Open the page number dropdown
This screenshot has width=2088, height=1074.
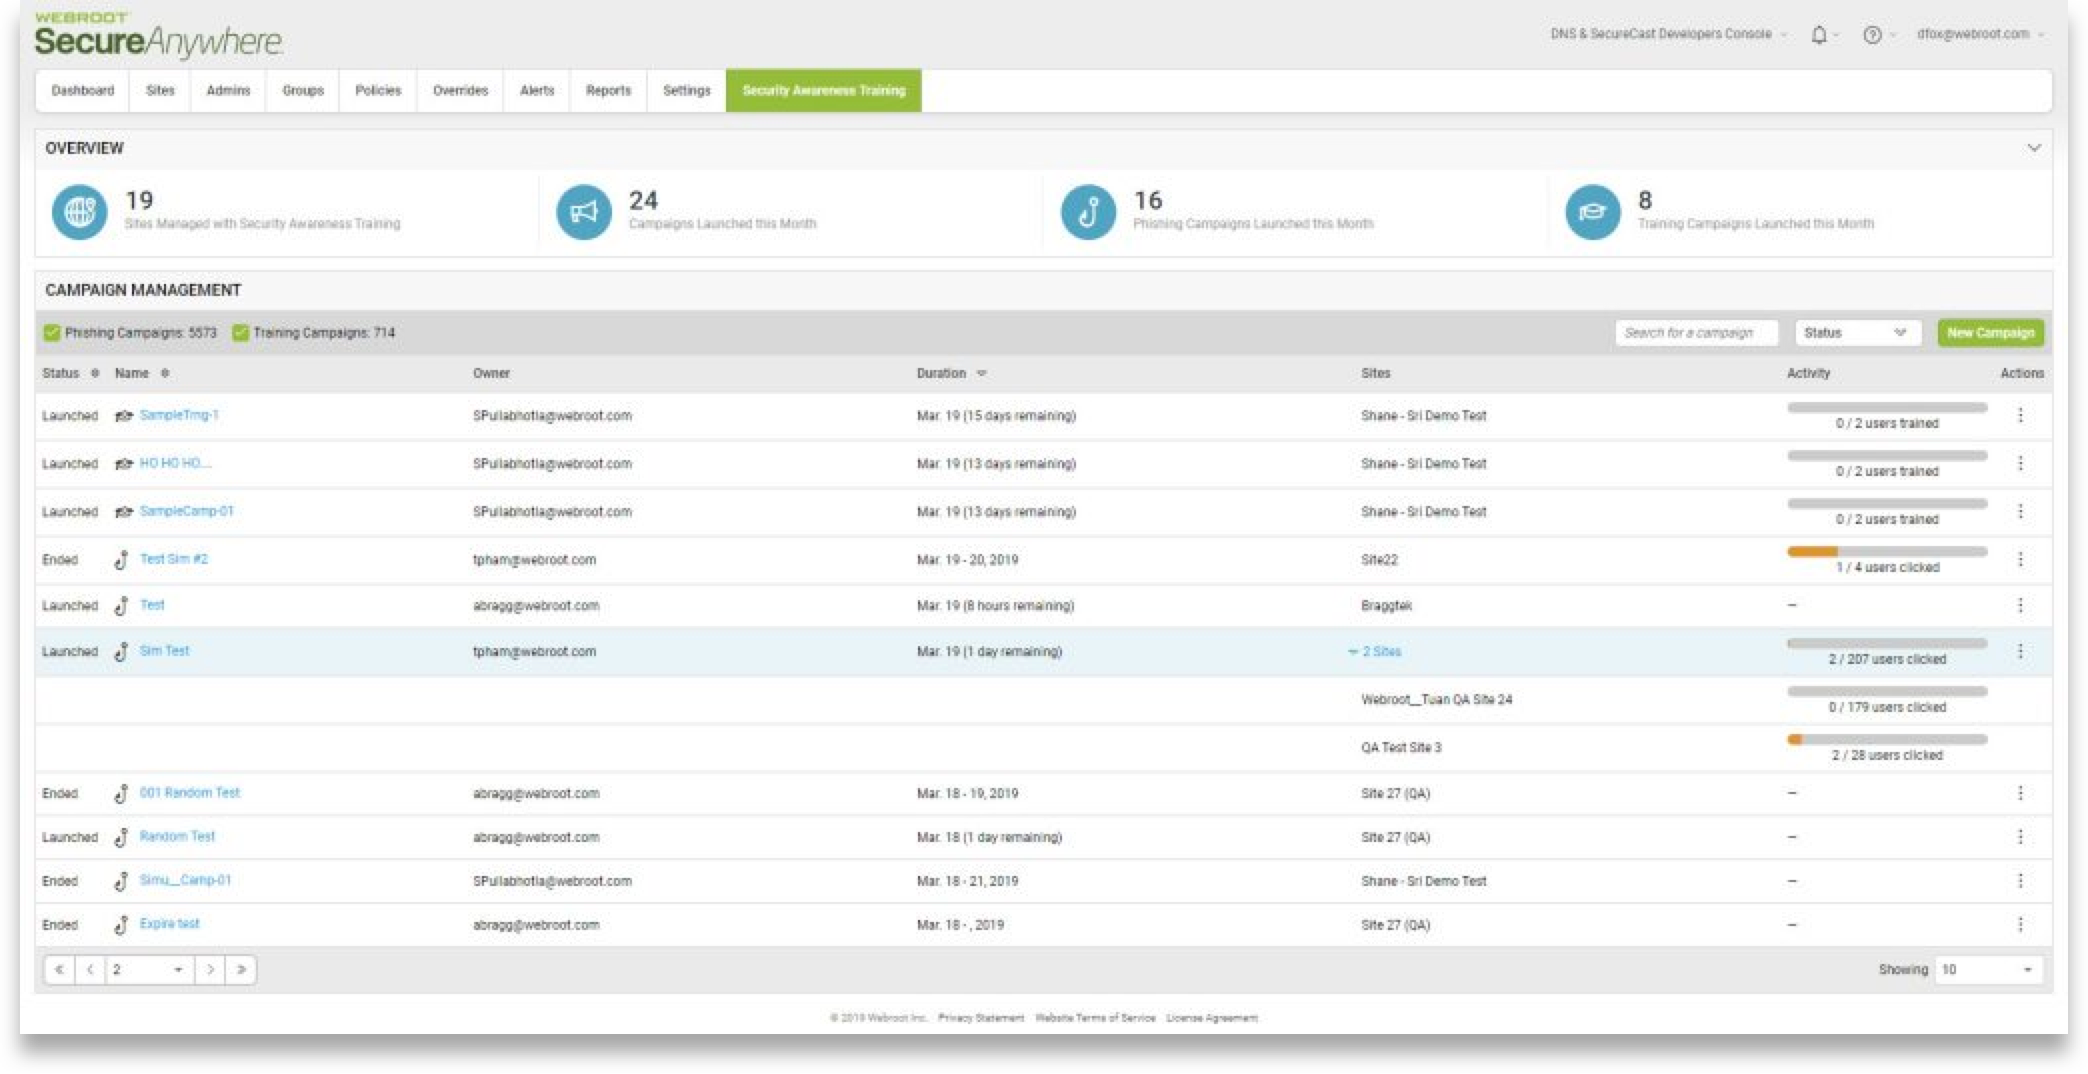(149, 969)
